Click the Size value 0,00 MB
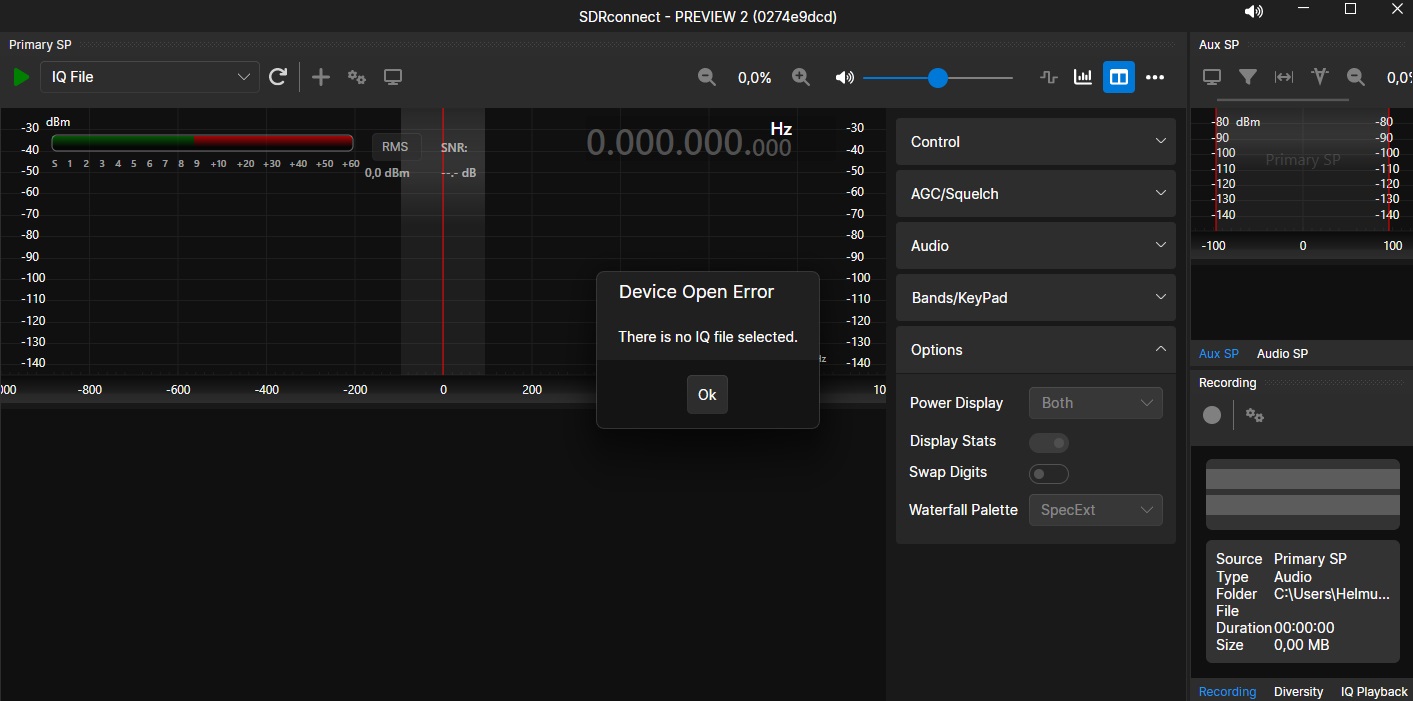The width and height of the screenshot is (1413, 701). pyautogui.click(x=1301, y=645)
